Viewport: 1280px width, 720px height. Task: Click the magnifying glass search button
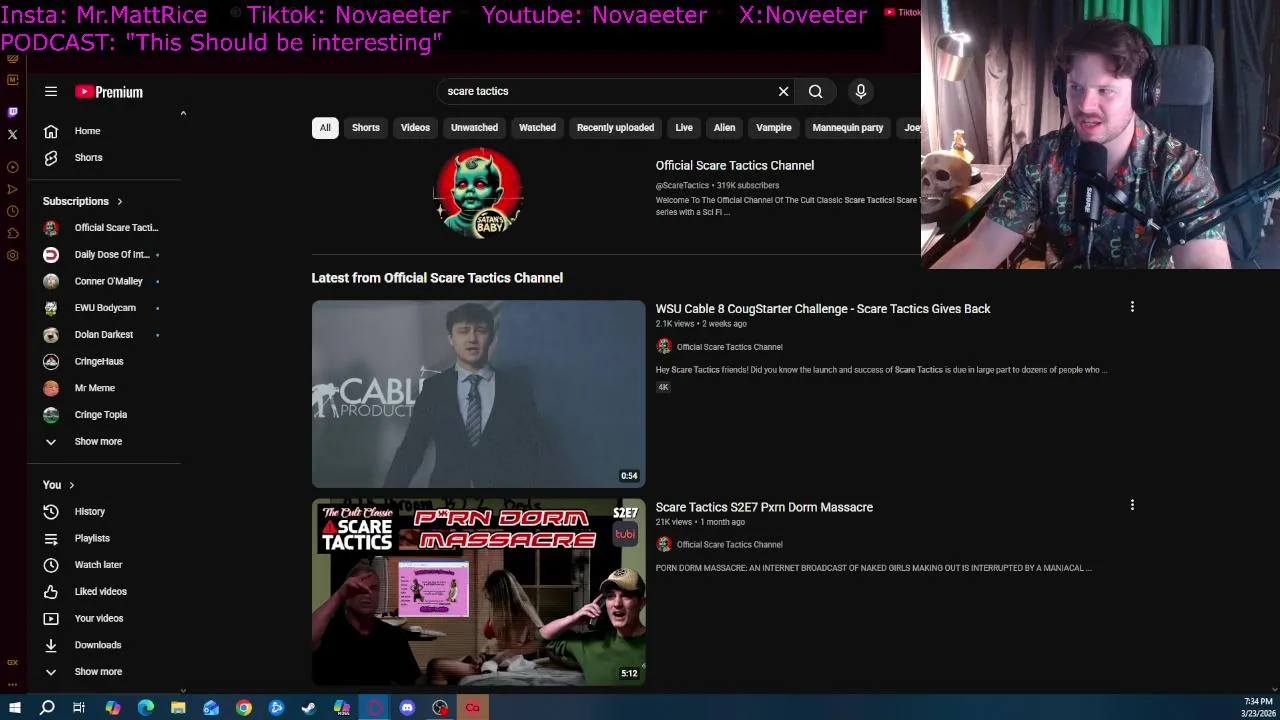[816, 91]
